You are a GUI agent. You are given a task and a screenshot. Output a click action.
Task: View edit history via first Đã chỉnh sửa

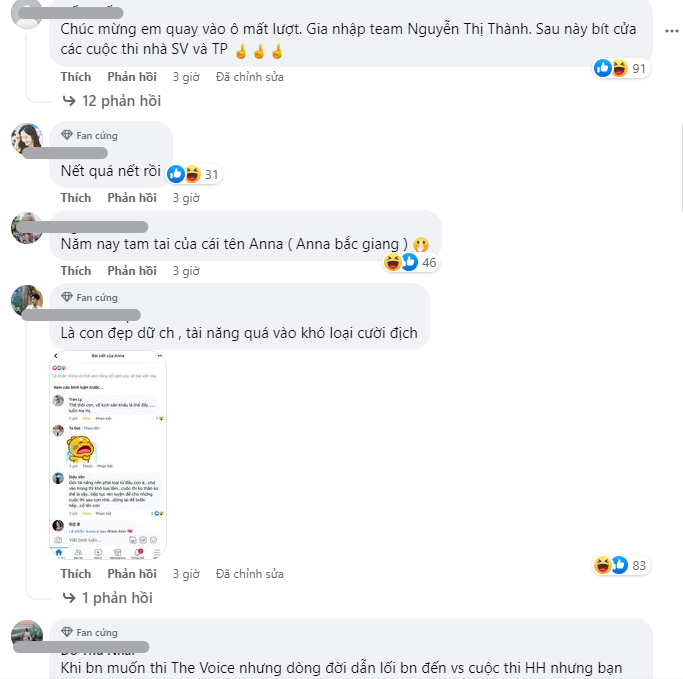[250, 77]
